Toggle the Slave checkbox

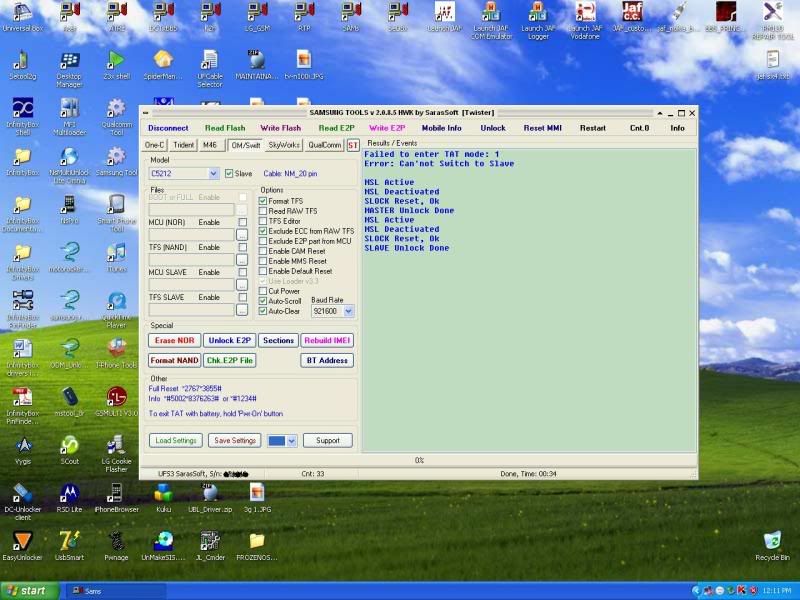coord(229,173)
